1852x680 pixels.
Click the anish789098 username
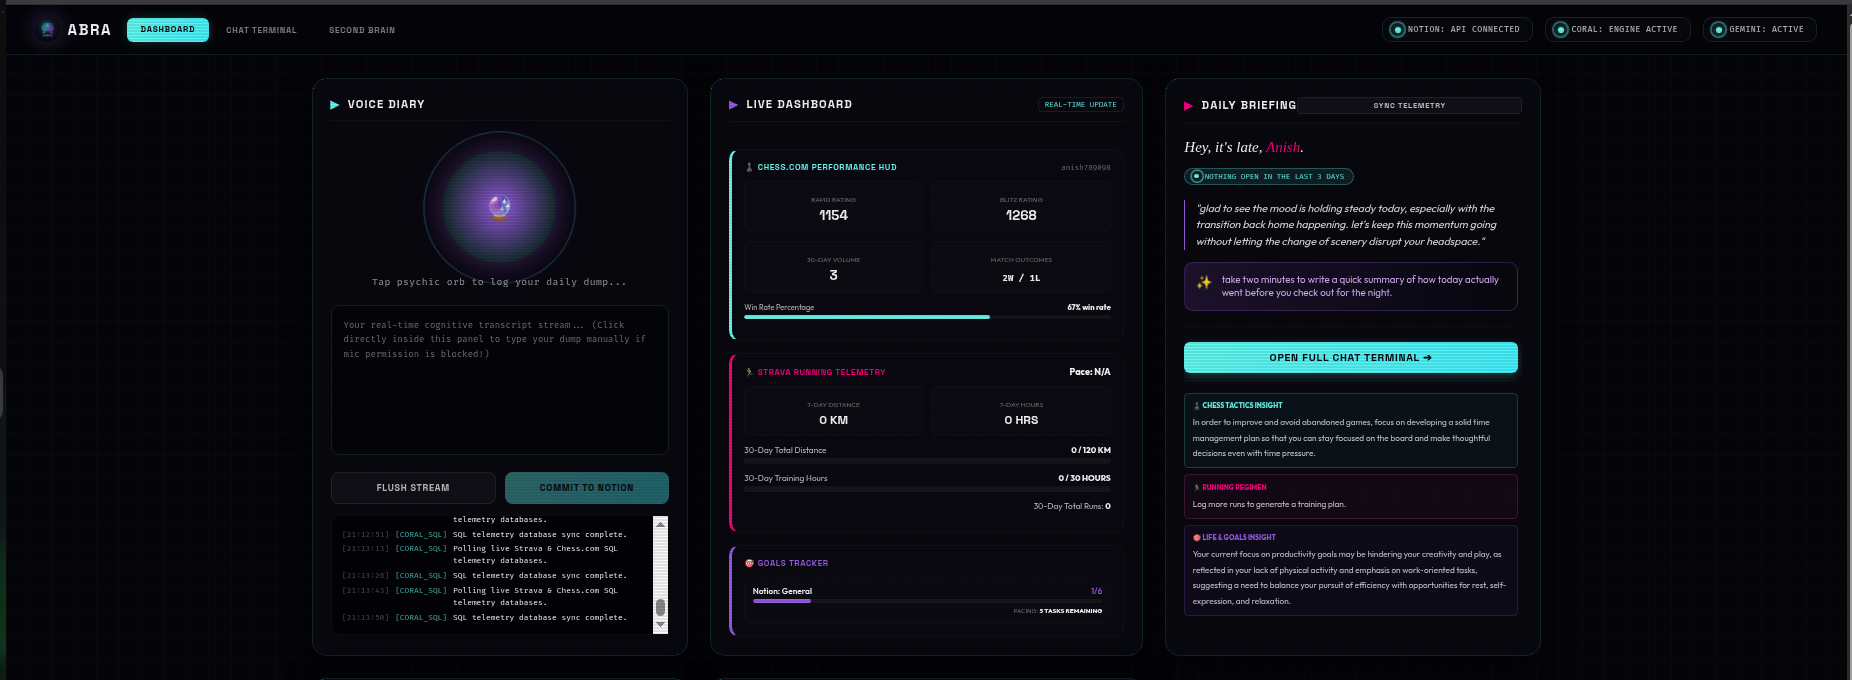click(1086, 168)
